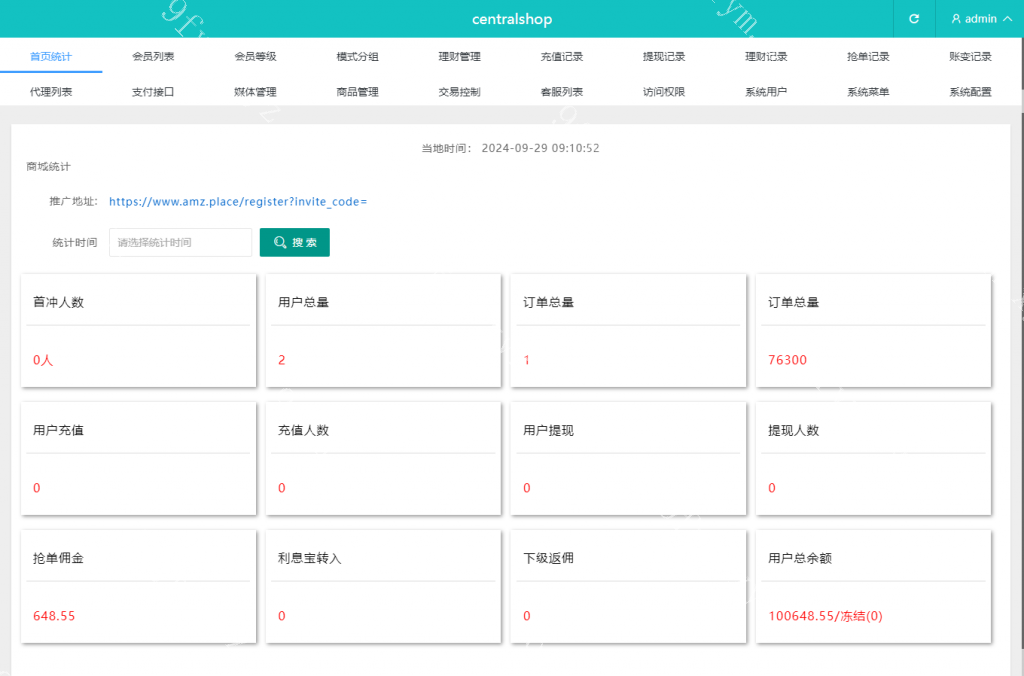Open the 商品管理 menu item
1024x676 pixels.
pyautogui.click(x=357, y=92)
